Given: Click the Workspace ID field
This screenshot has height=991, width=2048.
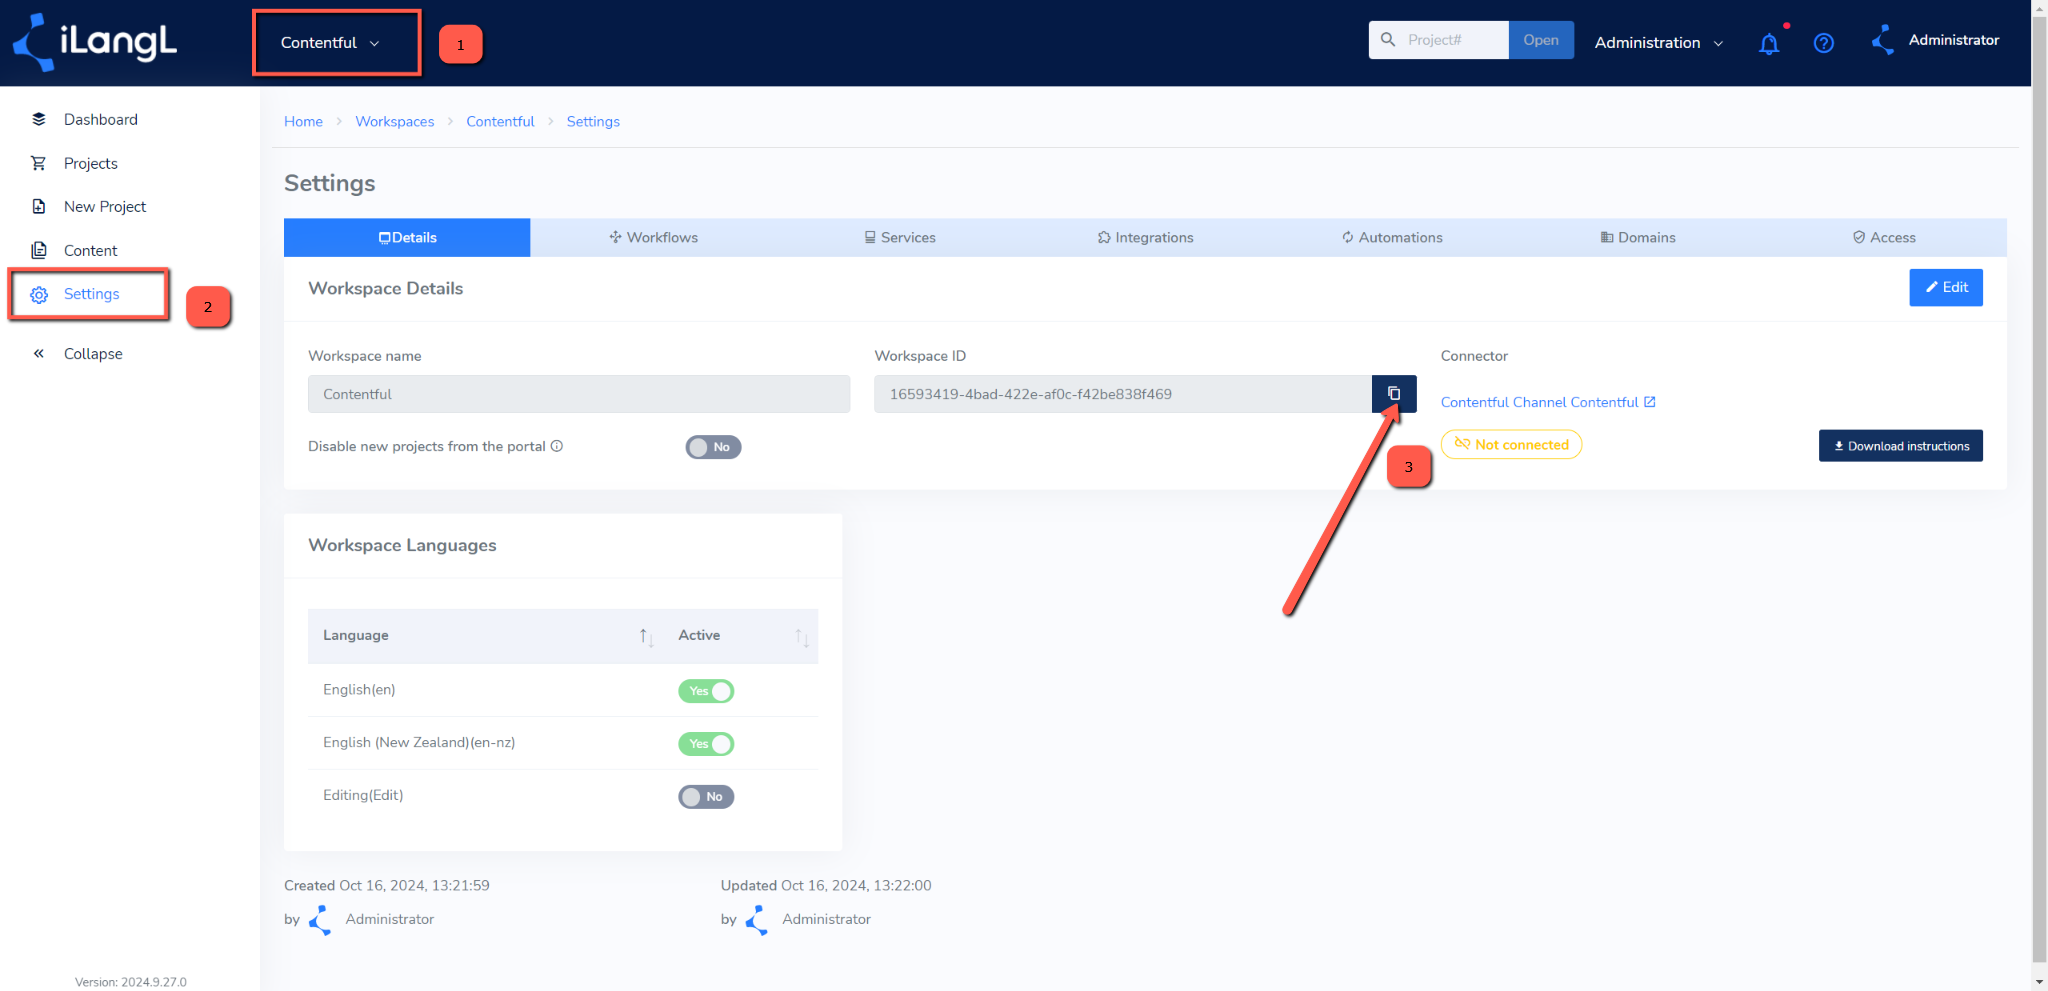Looking at the screenshot, I should (1122, 394).
